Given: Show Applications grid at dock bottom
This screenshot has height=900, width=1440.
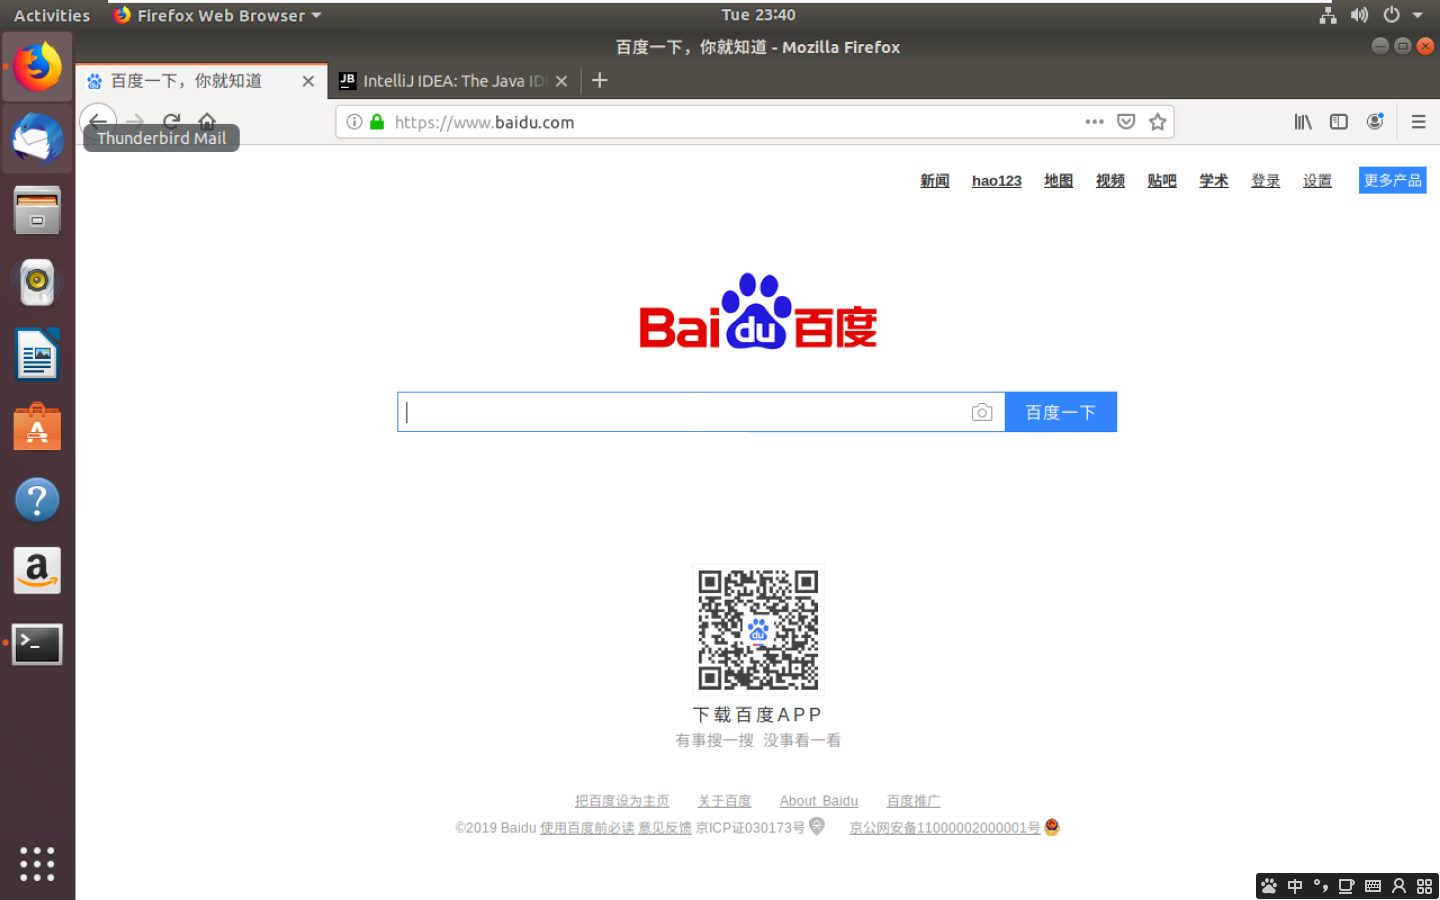Looking at the screenshot, I should [37, 863].
